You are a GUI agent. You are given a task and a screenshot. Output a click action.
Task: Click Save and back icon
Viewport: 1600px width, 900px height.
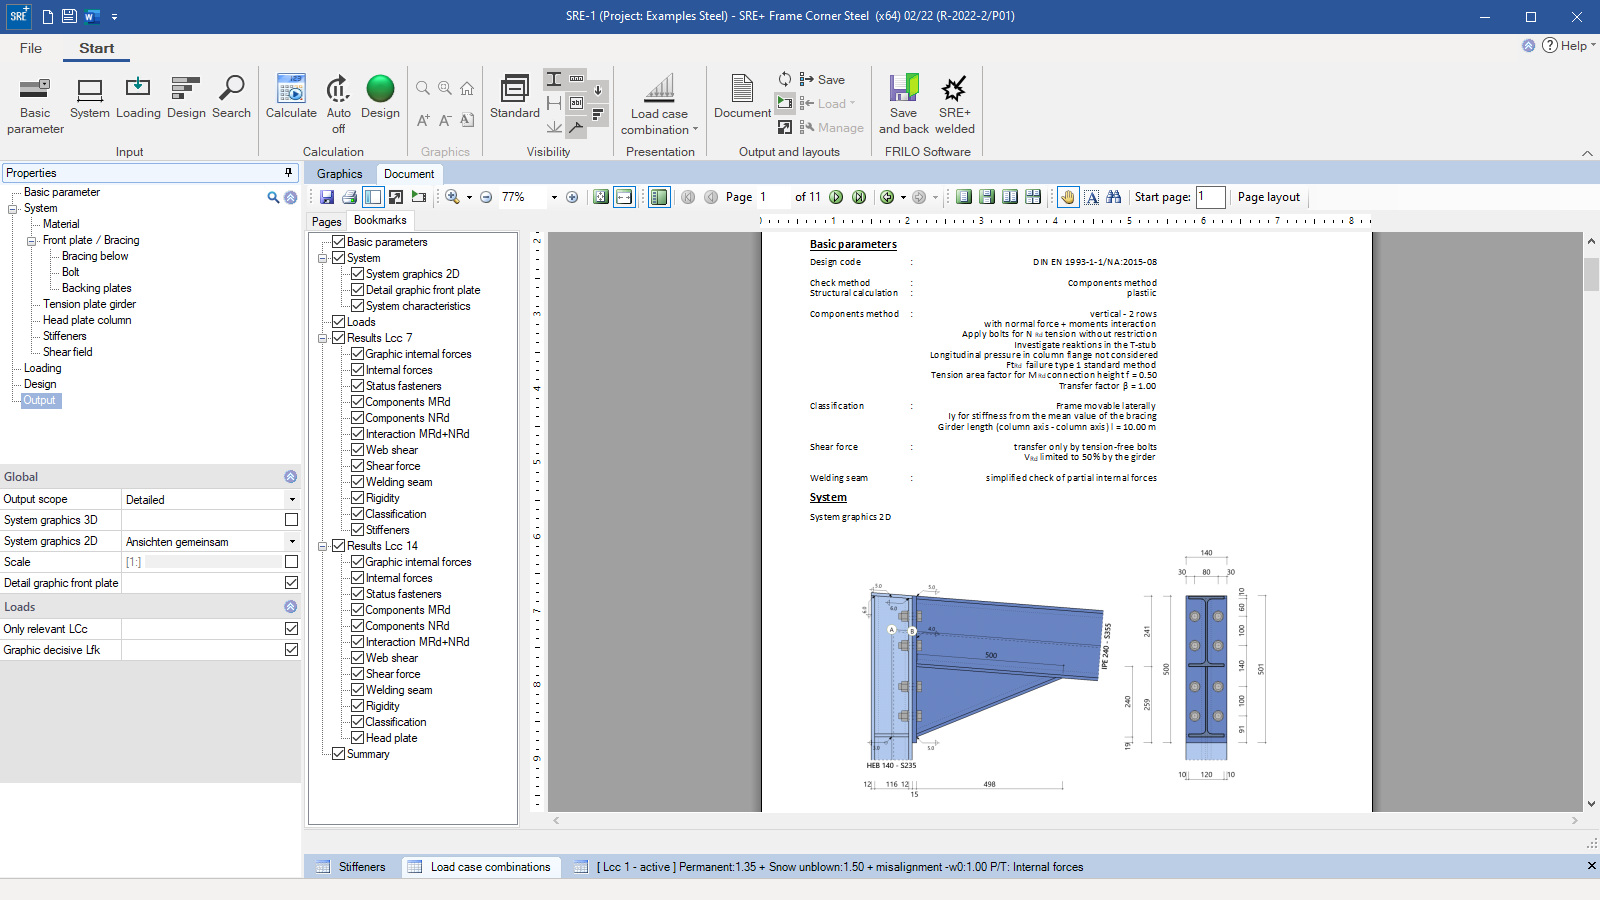point(904,105)
